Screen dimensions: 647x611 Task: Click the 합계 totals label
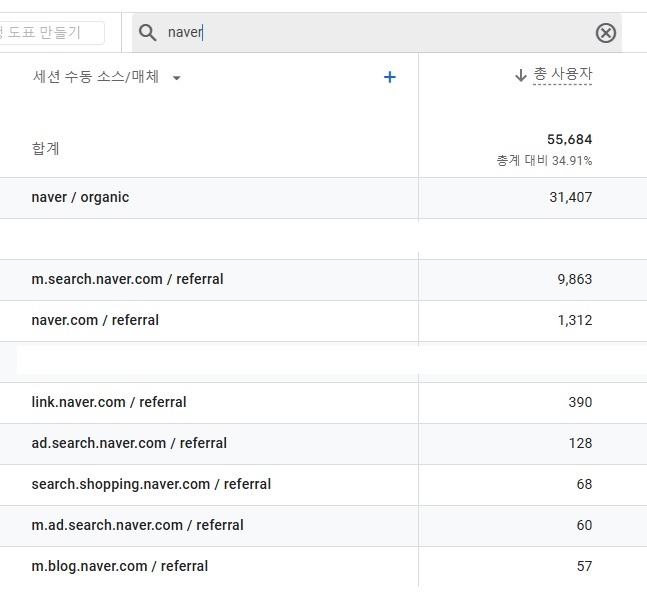46,149
